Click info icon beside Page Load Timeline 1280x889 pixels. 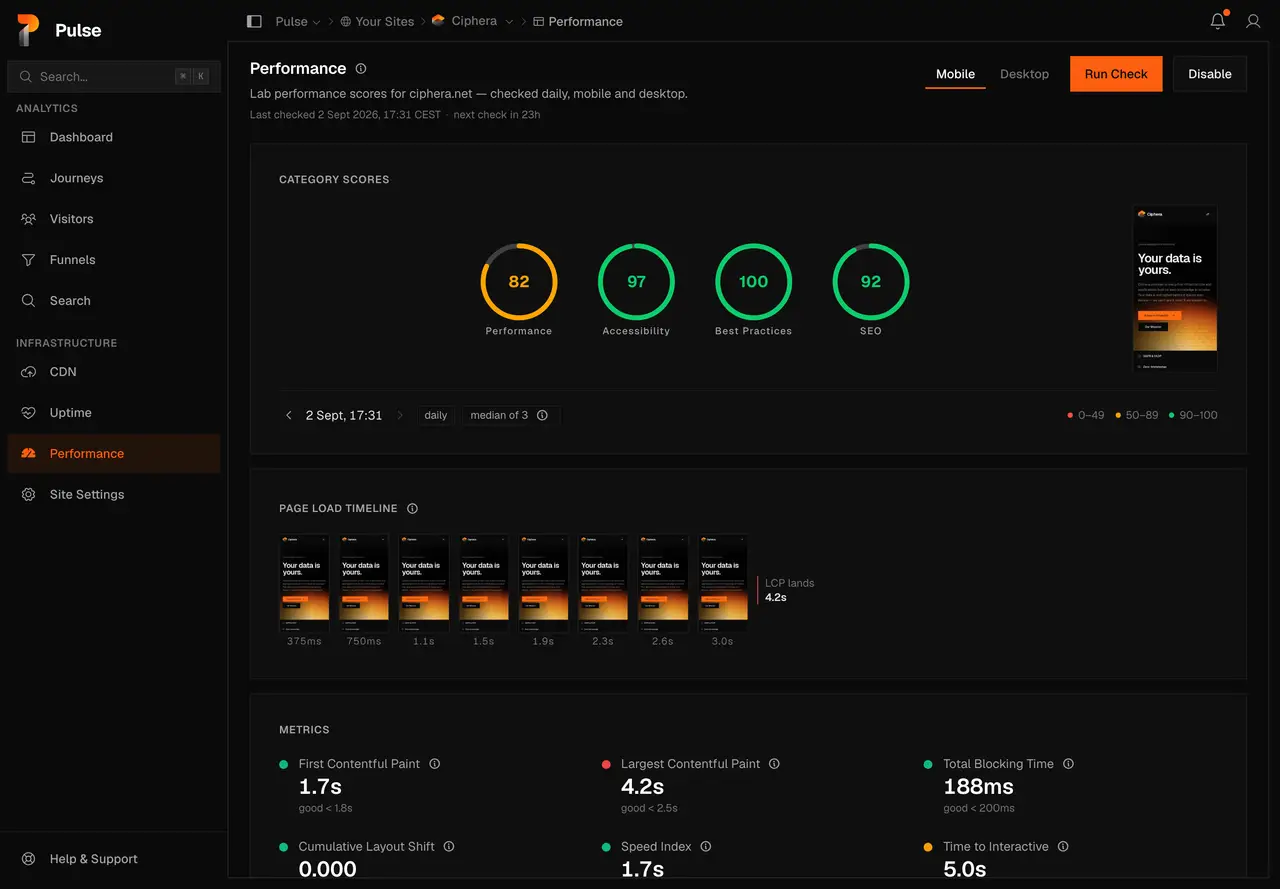pyautogui.click(x=412, y=509)
